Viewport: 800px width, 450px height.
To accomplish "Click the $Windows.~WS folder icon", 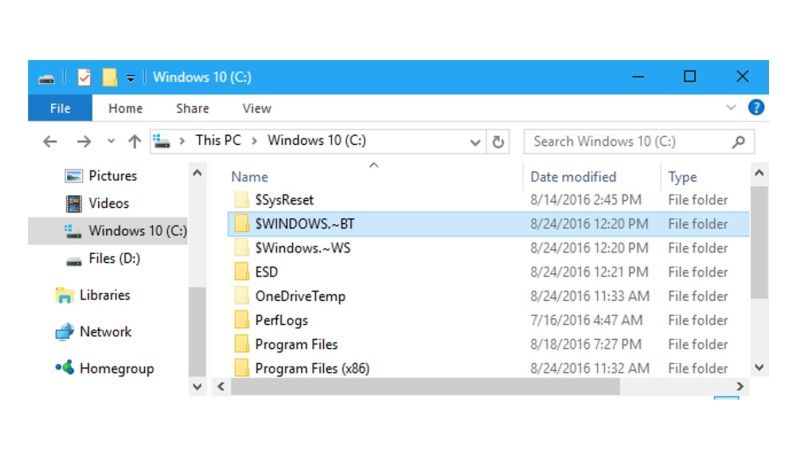I will [241, 248].
